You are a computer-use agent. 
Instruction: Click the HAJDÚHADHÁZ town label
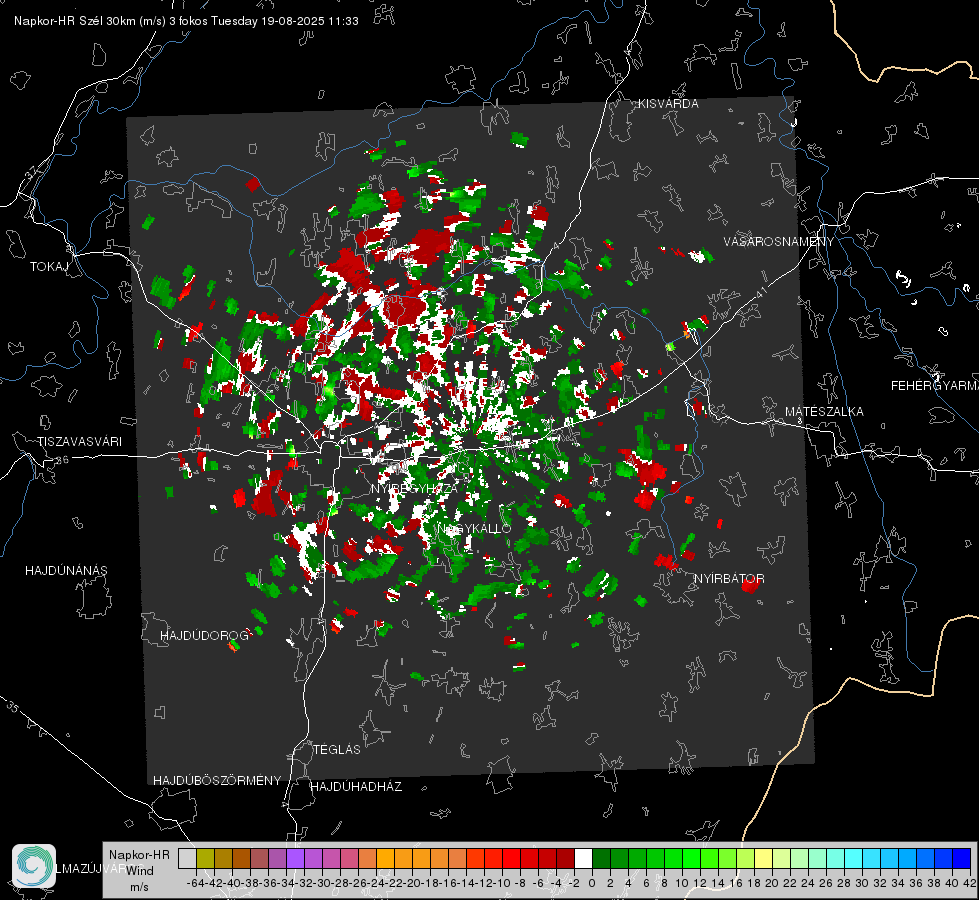[x=356, y=787]
